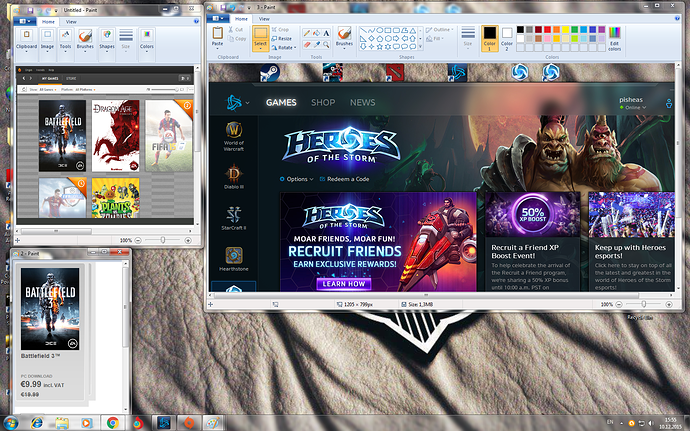Viewport: 690px width, 431px height.
Task: Select Color 1 in 3 - Paint
Action: 489,38
